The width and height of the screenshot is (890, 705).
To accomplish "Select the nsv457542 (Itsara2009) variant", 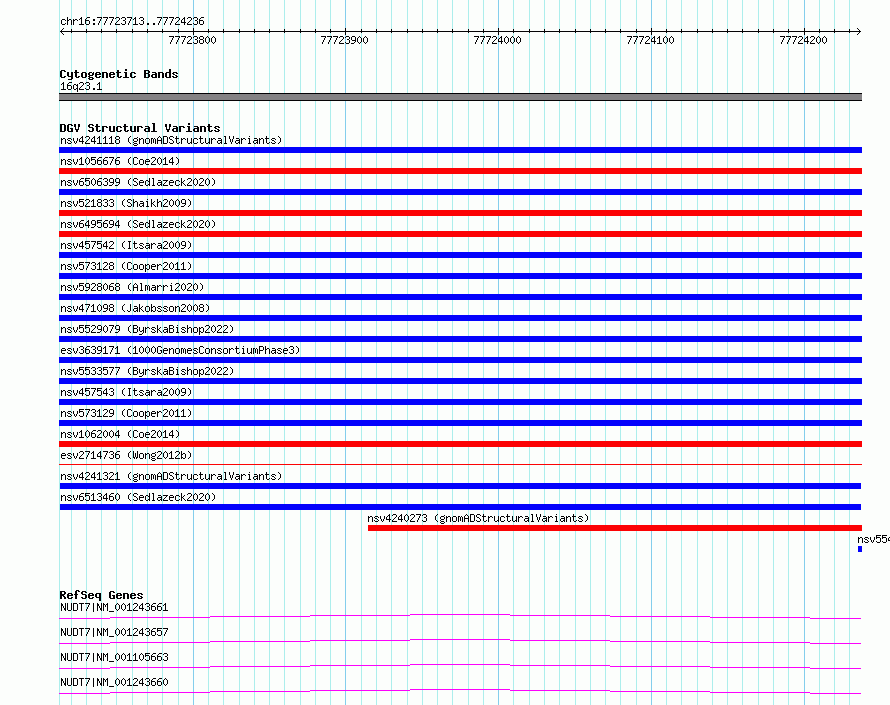I will [x=126, y=245].
